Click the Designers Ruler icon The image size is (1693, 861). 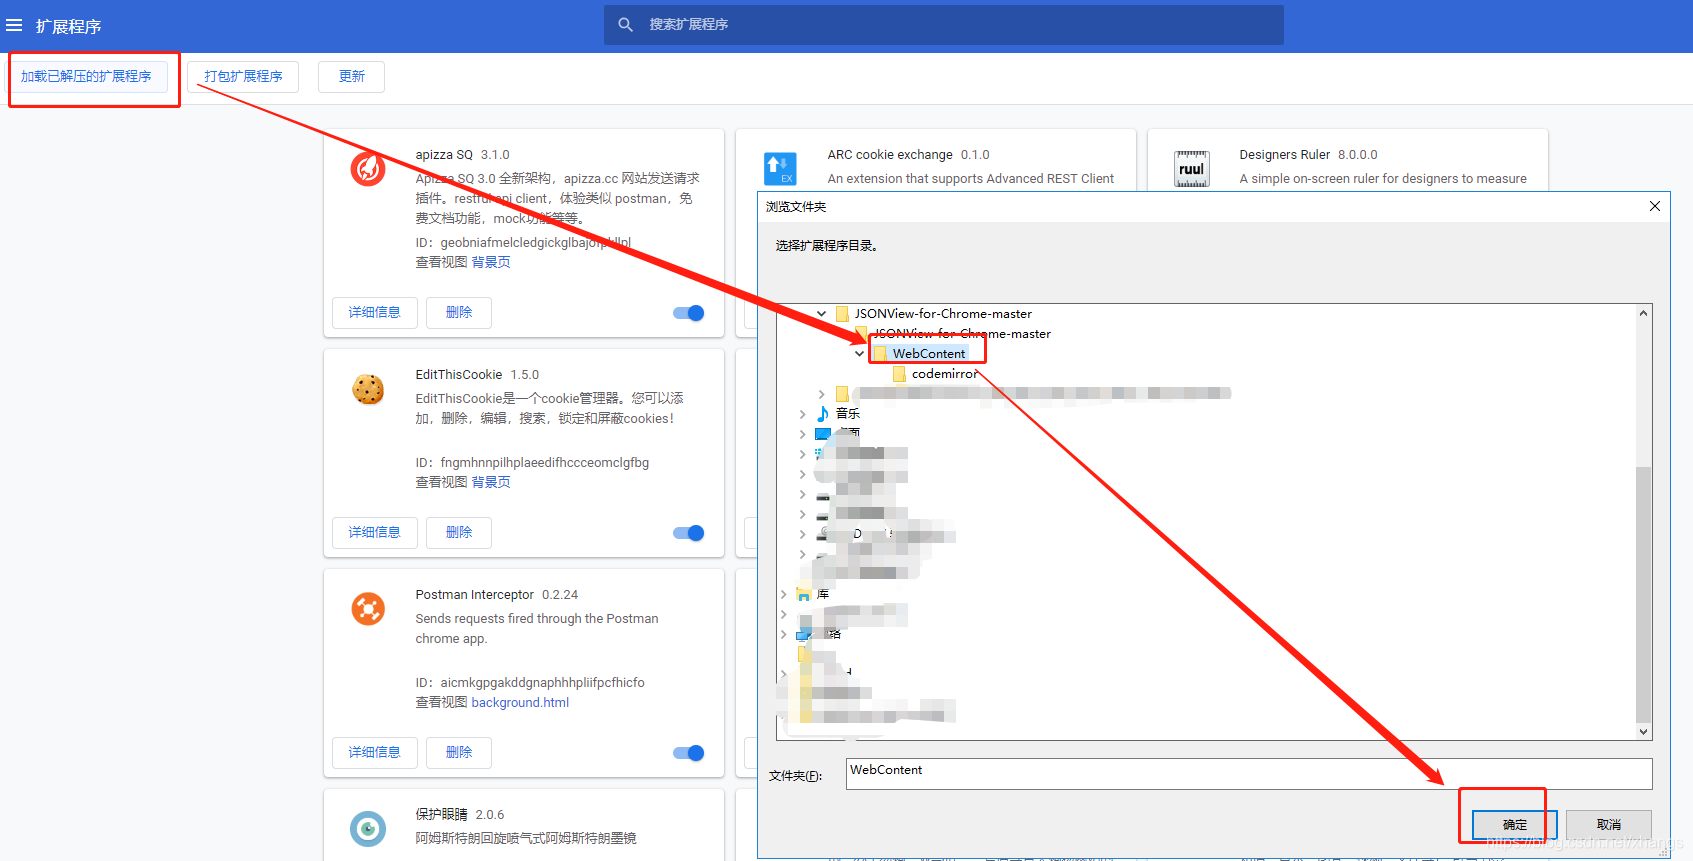click(1192, 168)
